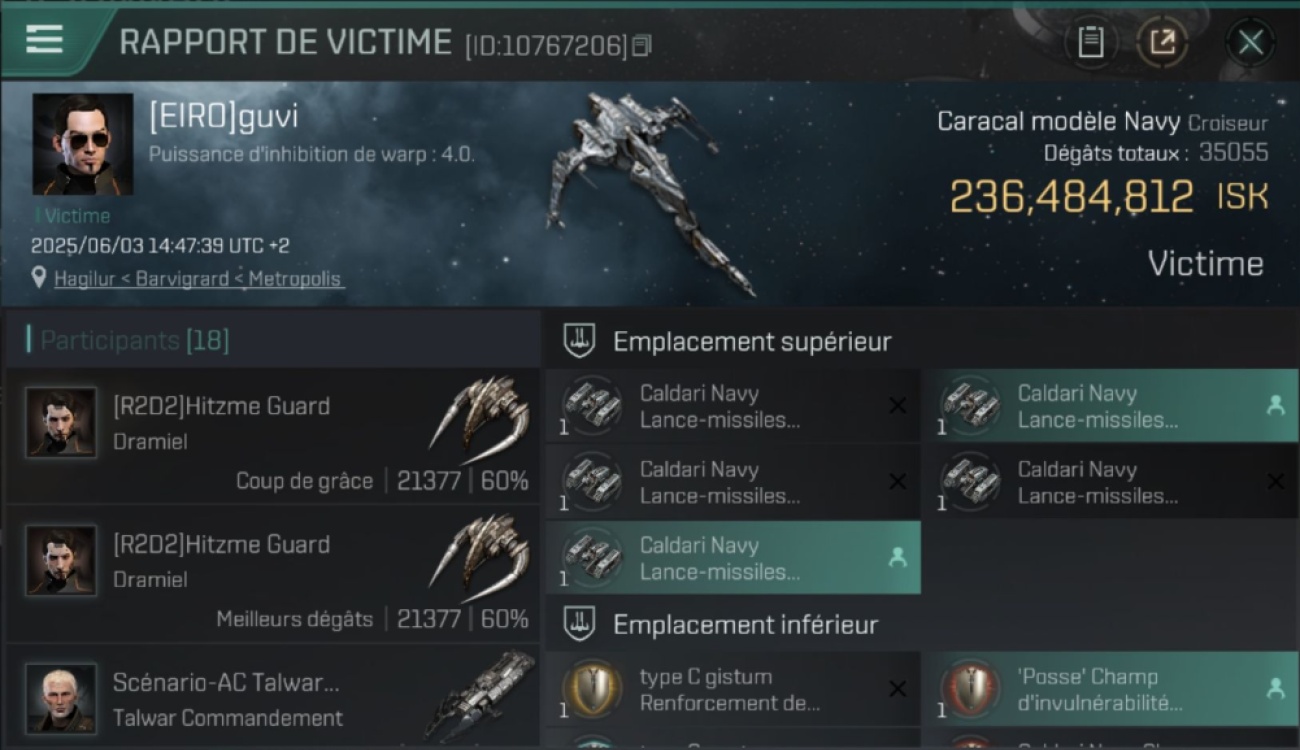The width and height of the screenshot is (1300, 750).
Task: Close the Rapport de victime window
Action: tap(1250, 42)
